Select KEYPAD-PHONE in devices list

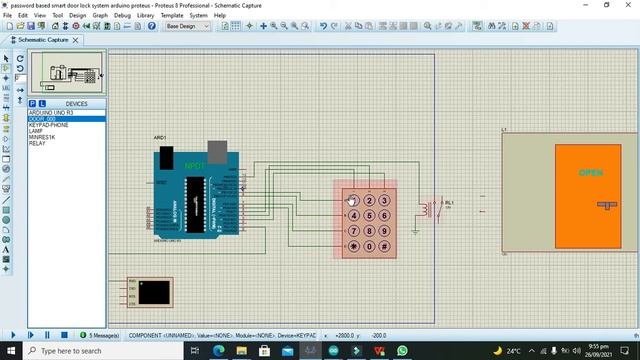pos(67,125)
